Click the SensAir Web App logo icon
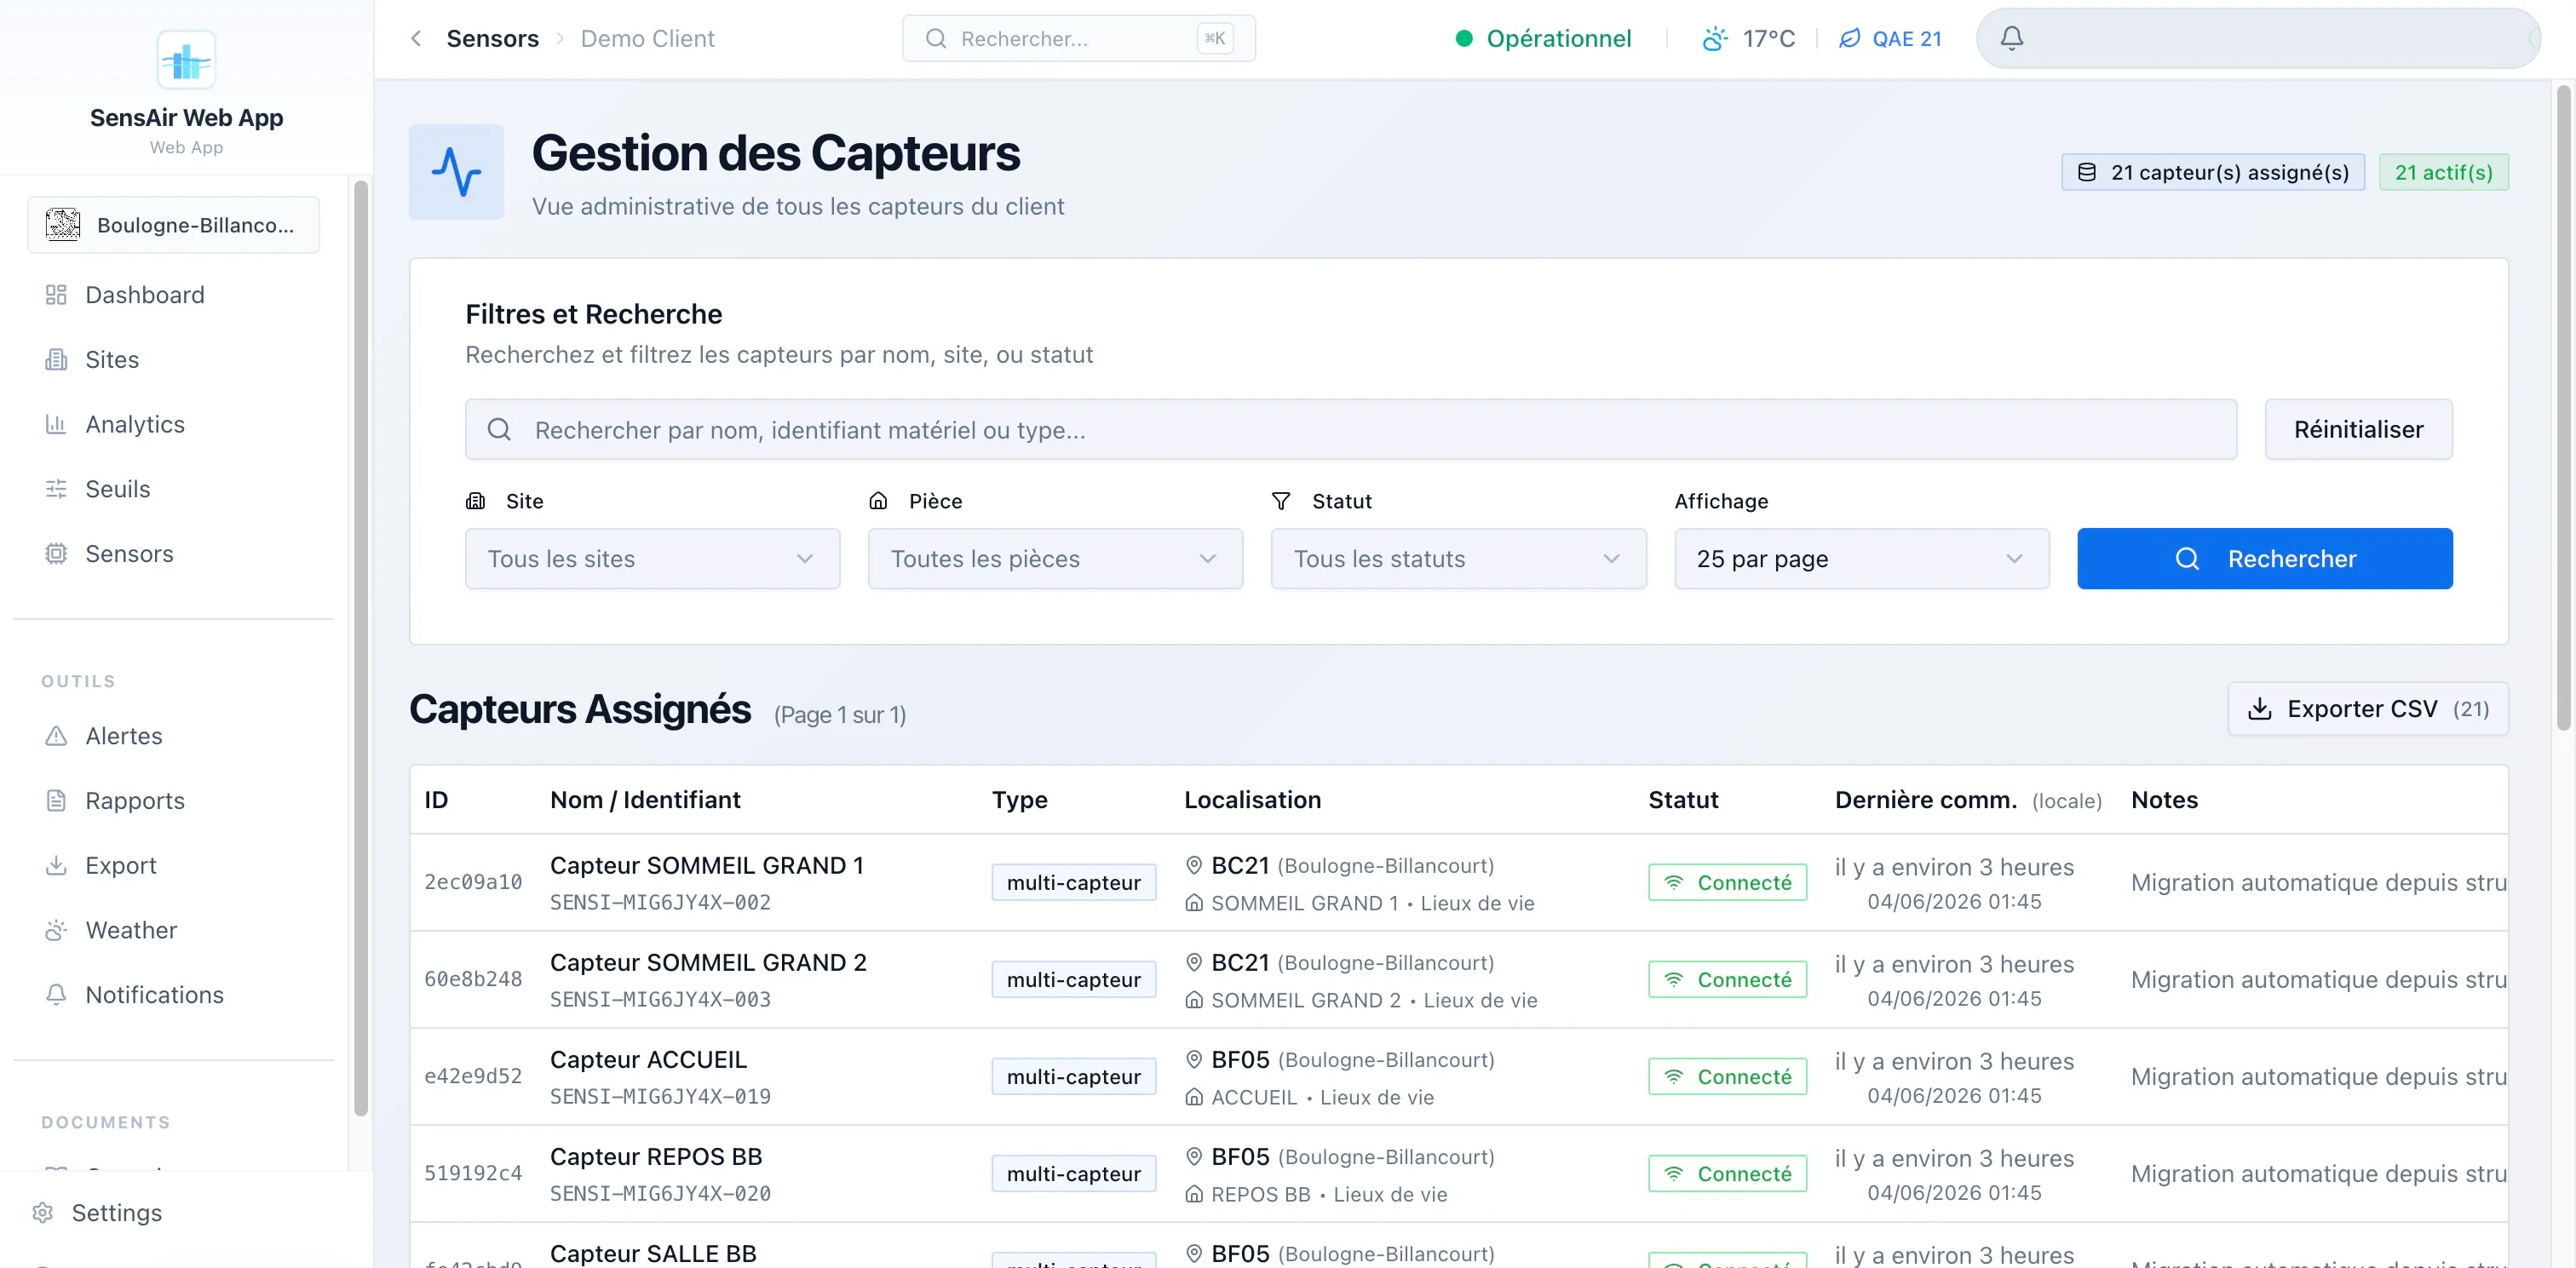2576x1268 pixels. [186, 61]
